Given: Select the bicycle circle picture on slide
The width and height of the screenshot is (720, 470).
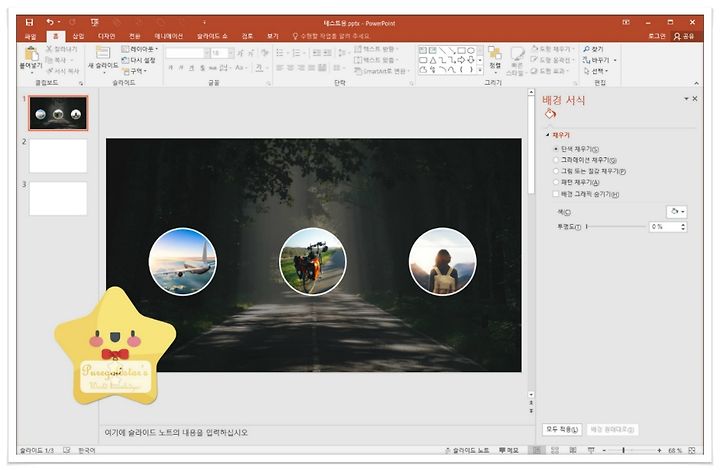Looking at the screenshot, I should tap(313, 261).
